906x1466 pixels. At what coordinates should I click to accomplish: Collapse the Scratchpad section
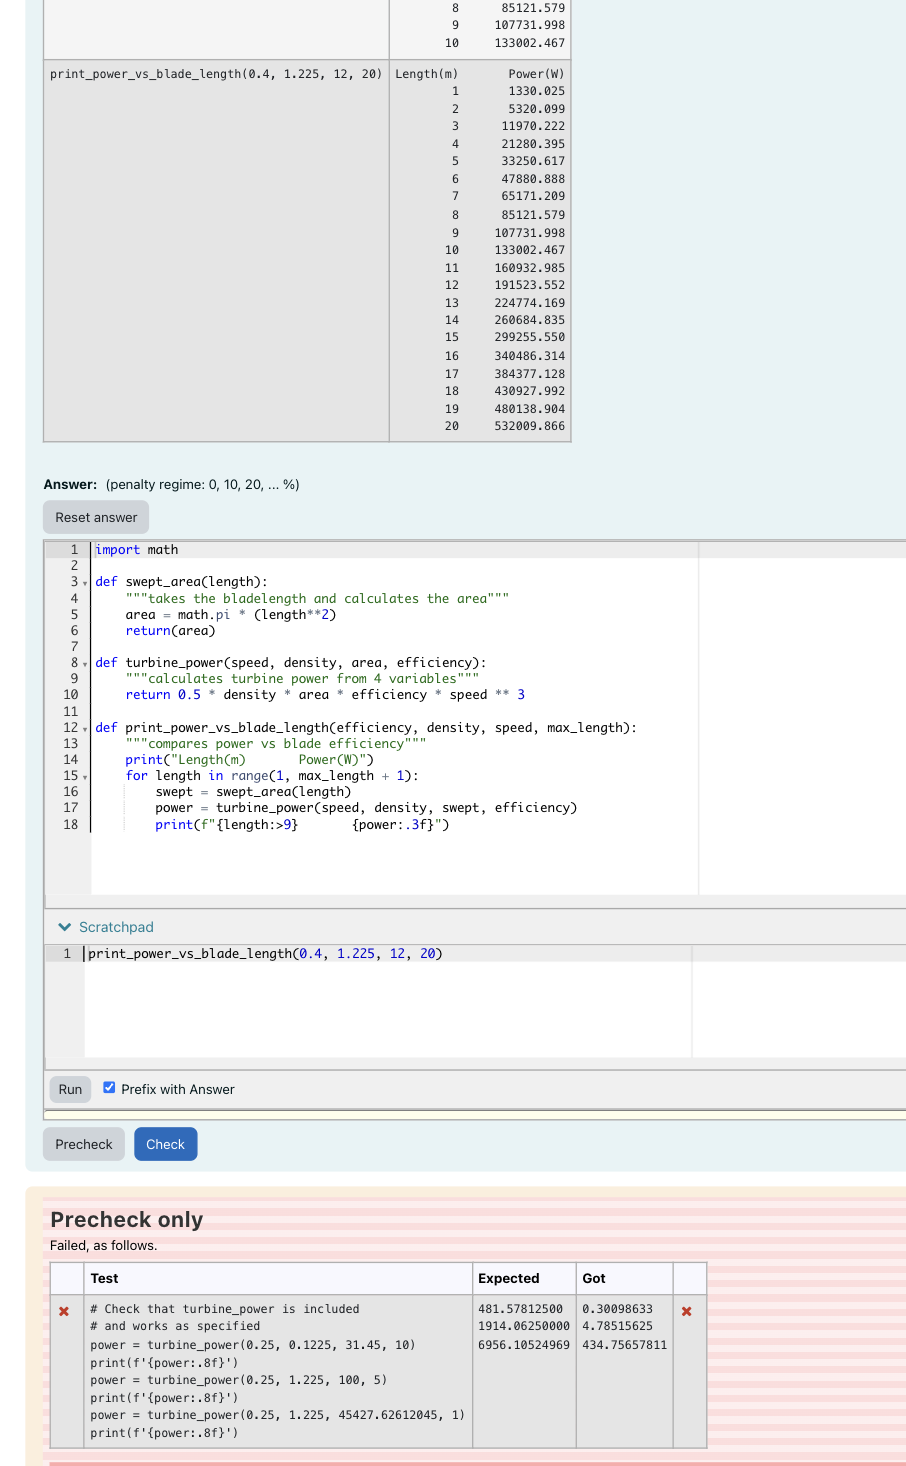click(64, 927)
